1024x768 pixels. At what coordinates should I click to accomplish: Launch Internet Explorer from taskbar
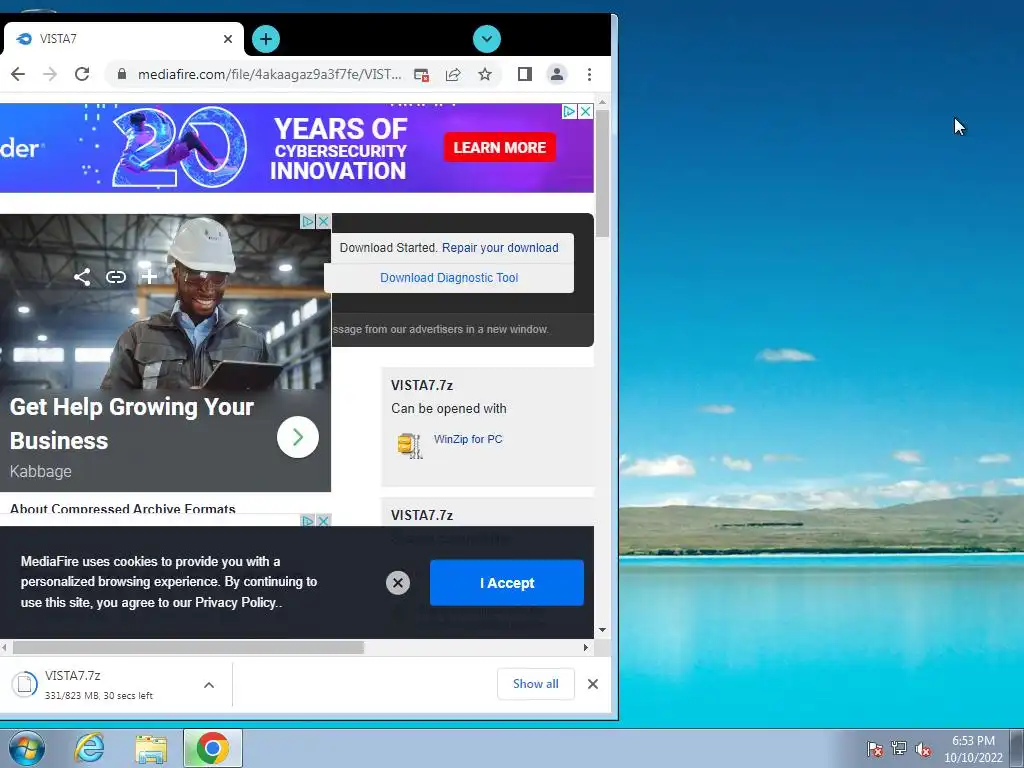[x=89, y=748]
